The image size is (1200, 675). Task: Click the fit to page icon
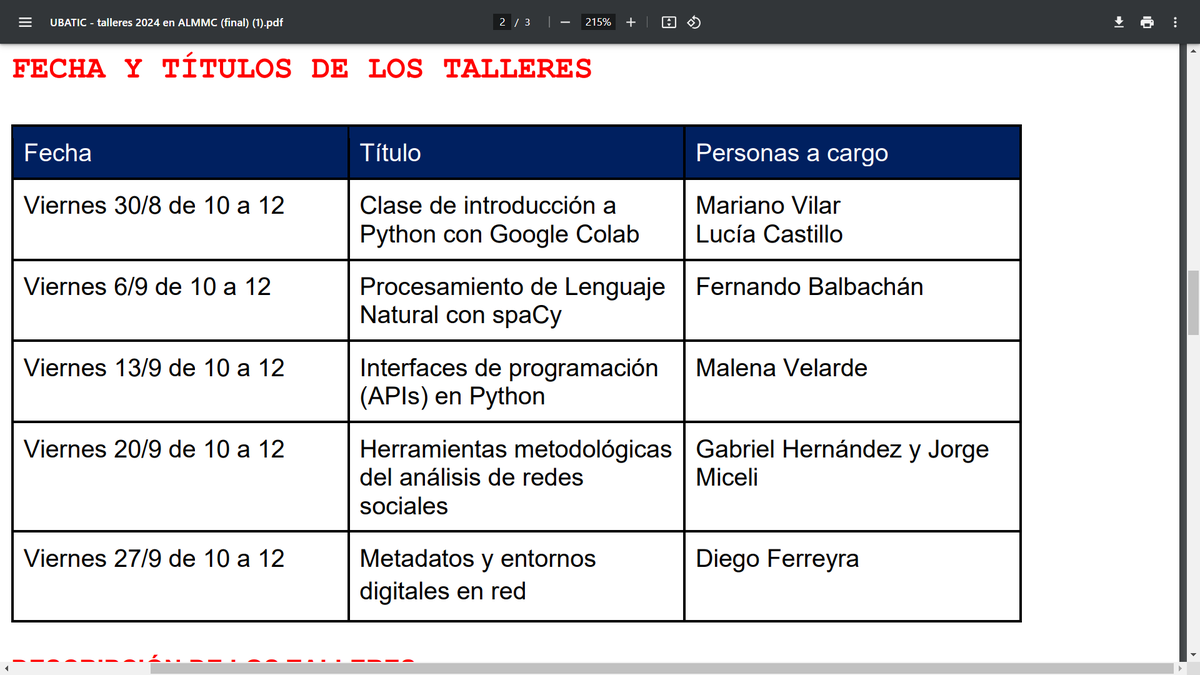click(x=669, y=21)
